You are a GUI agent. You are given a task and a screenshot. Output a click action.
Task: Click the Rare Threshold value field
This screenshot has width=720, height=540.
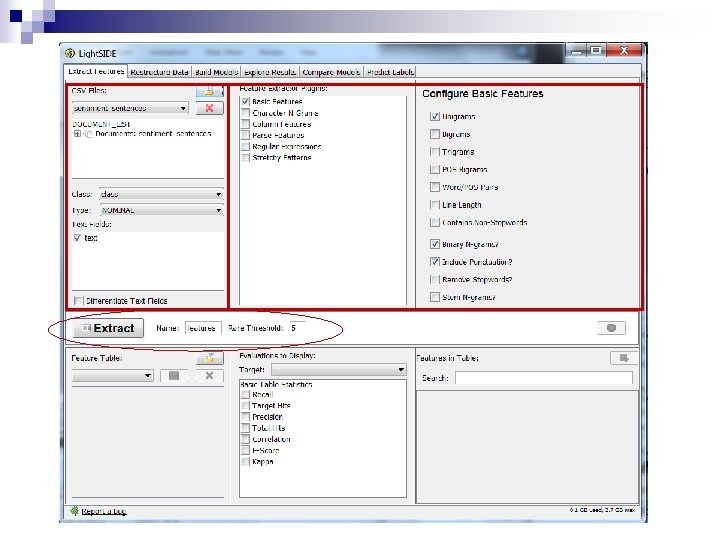[298, 328]
